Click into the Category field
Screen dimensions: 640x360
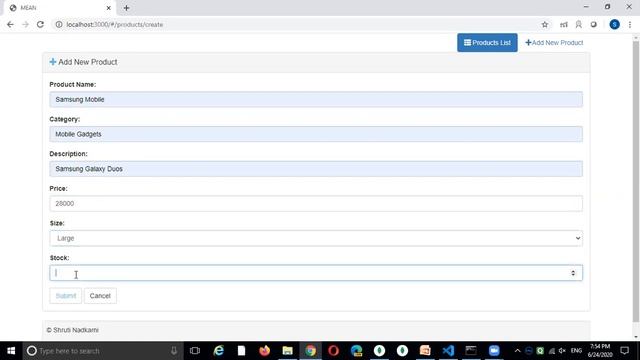316,134
